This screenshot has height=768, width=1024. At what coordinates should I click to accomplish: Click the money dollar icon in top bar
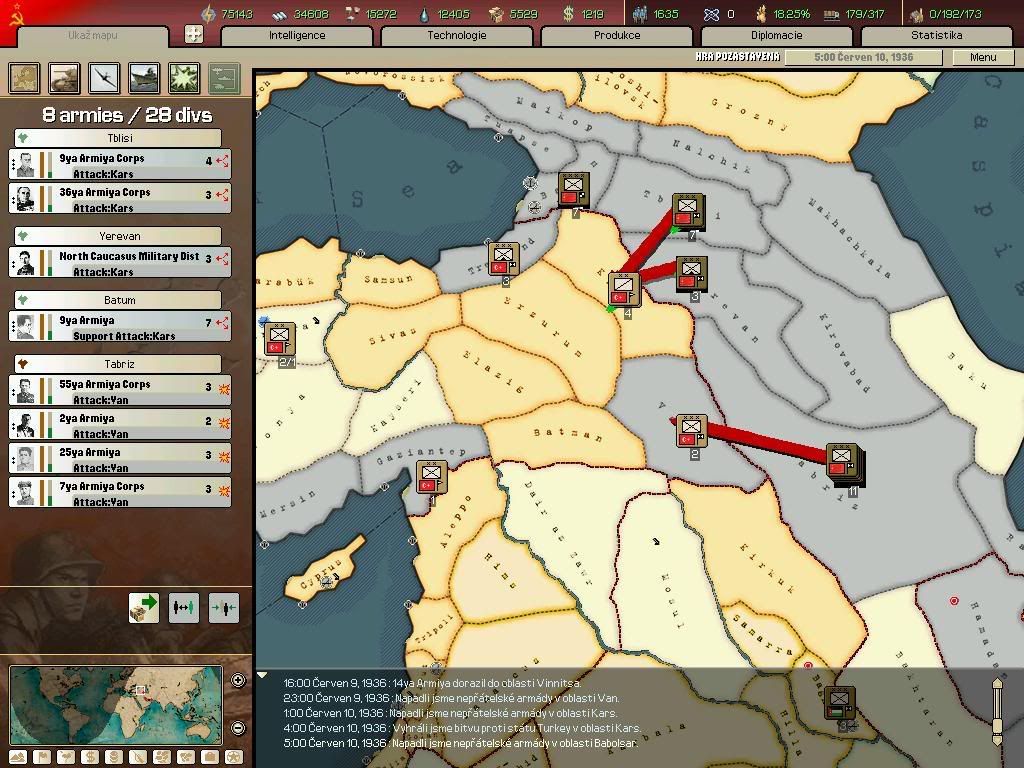pos(569,14)
